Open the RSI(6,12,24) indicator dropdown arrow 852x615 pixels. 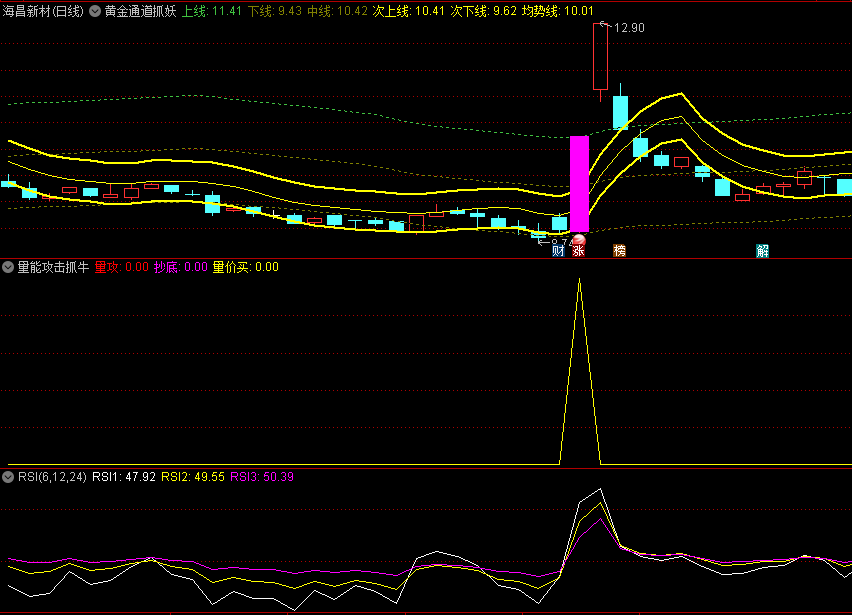[8, 477]
